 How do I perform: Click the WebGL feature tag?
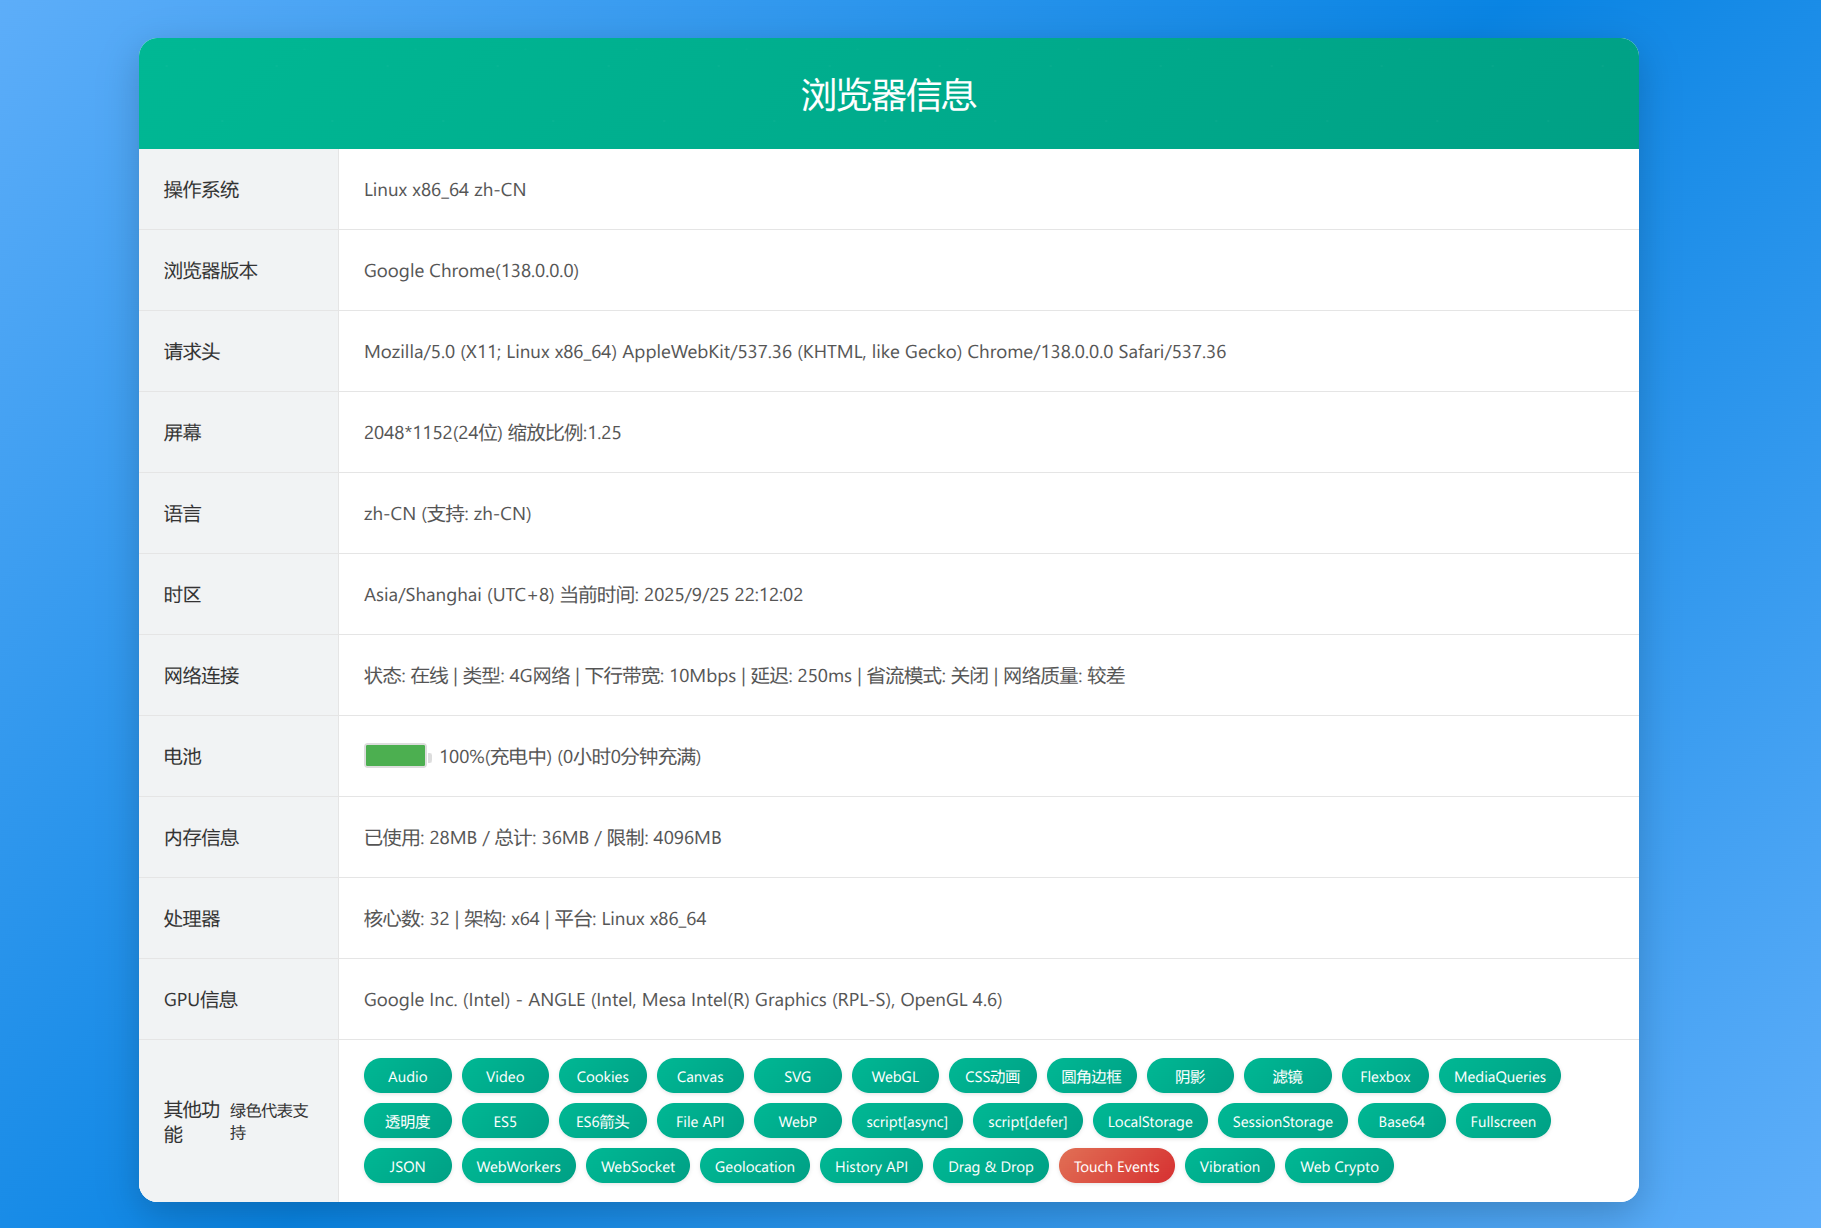point(894,1076)
